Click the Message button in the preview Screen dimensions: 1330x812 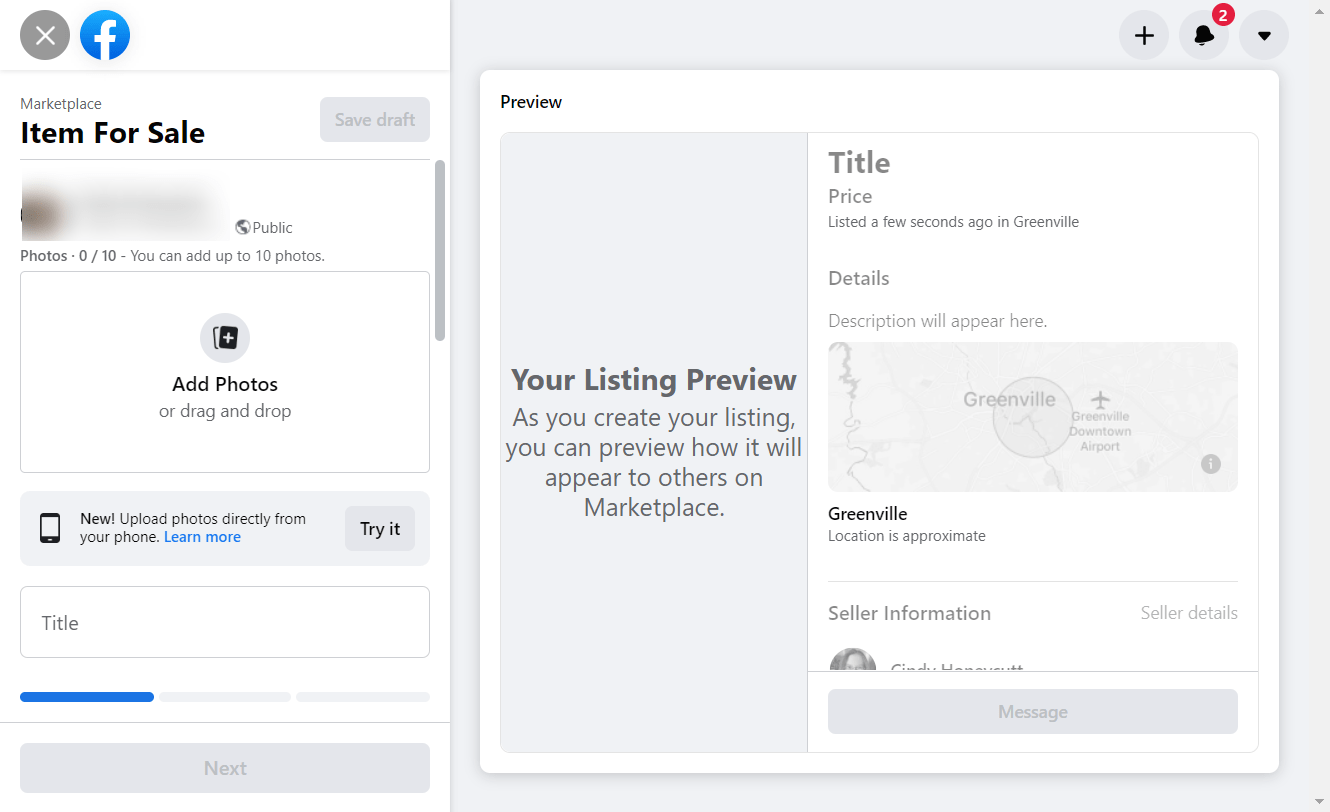[1032, 711]
